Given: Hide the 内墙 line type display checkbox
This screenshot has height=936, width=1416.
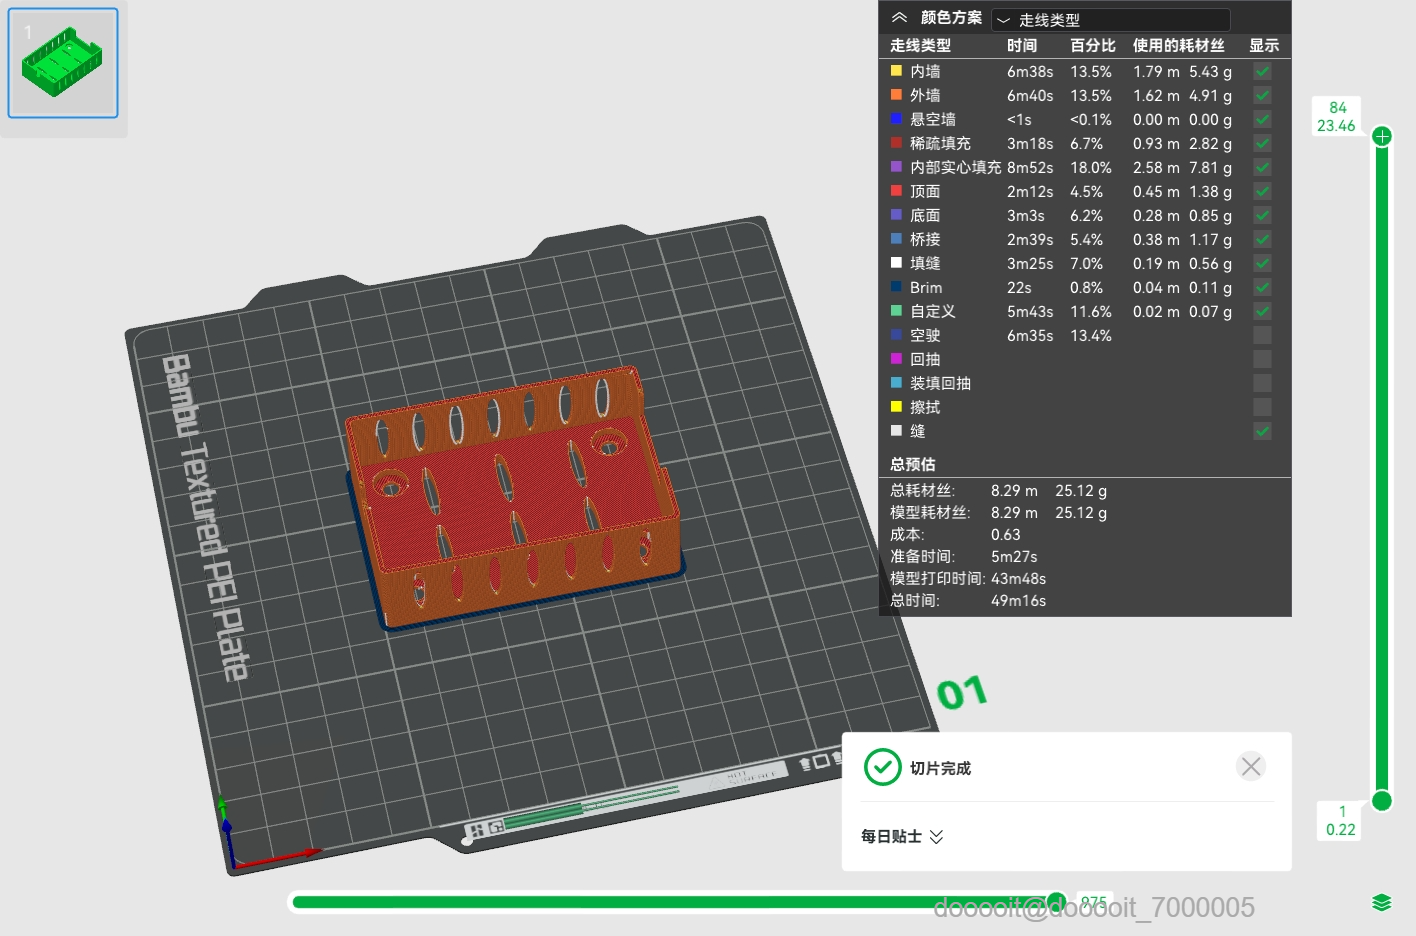Looking at the screenshot, I should coord(1261,71).
